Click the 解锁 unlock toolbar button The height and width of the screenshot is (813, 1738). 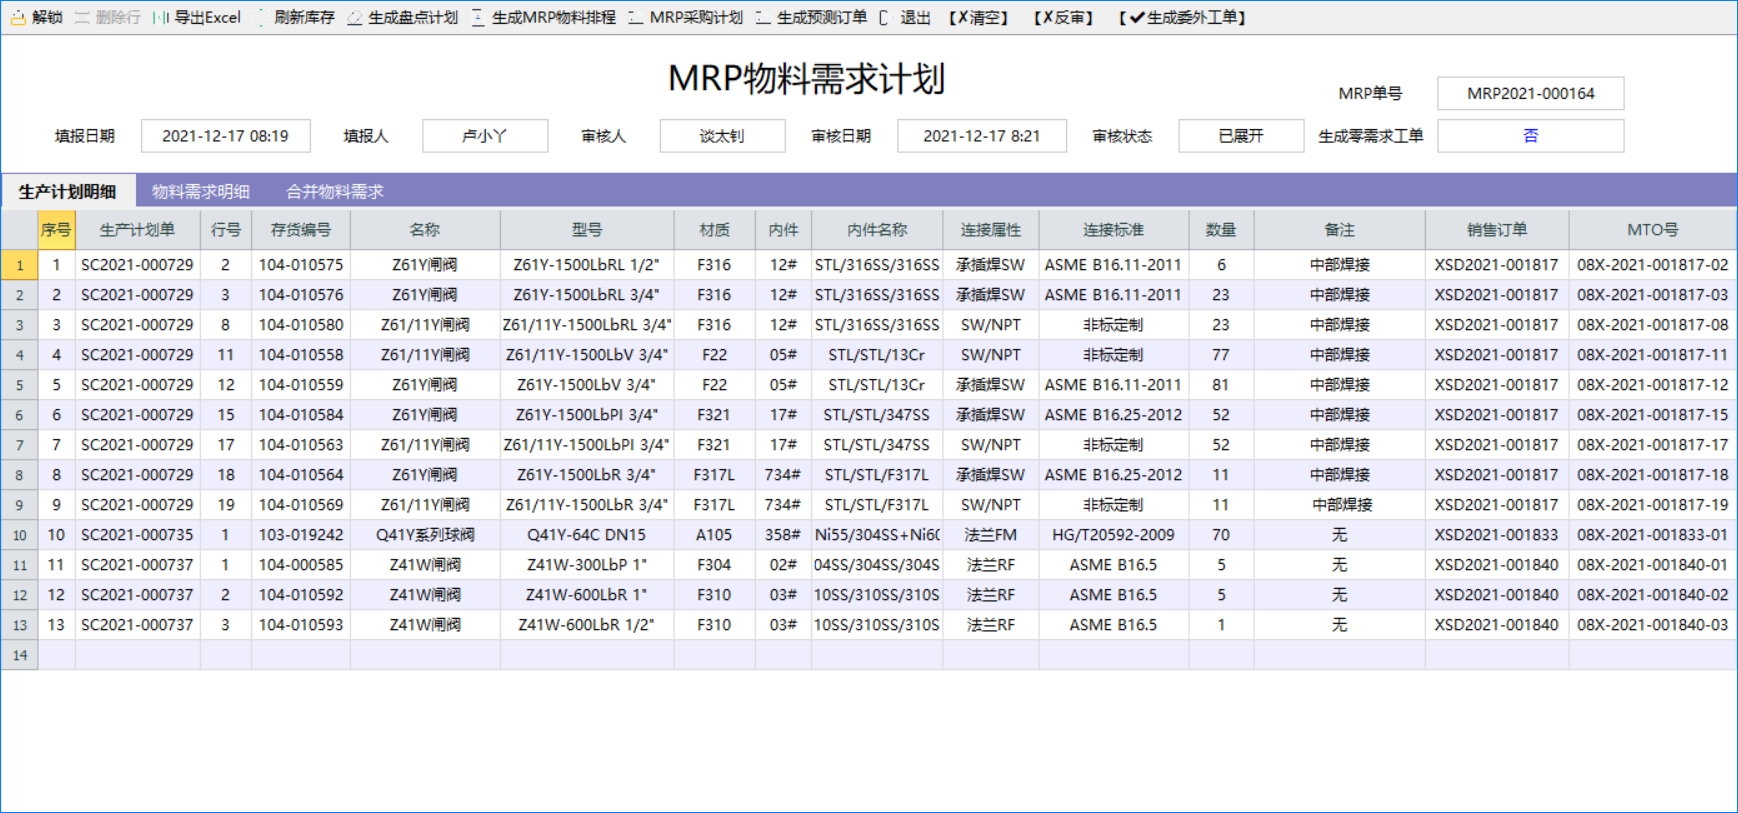click(x=37, y=17)
